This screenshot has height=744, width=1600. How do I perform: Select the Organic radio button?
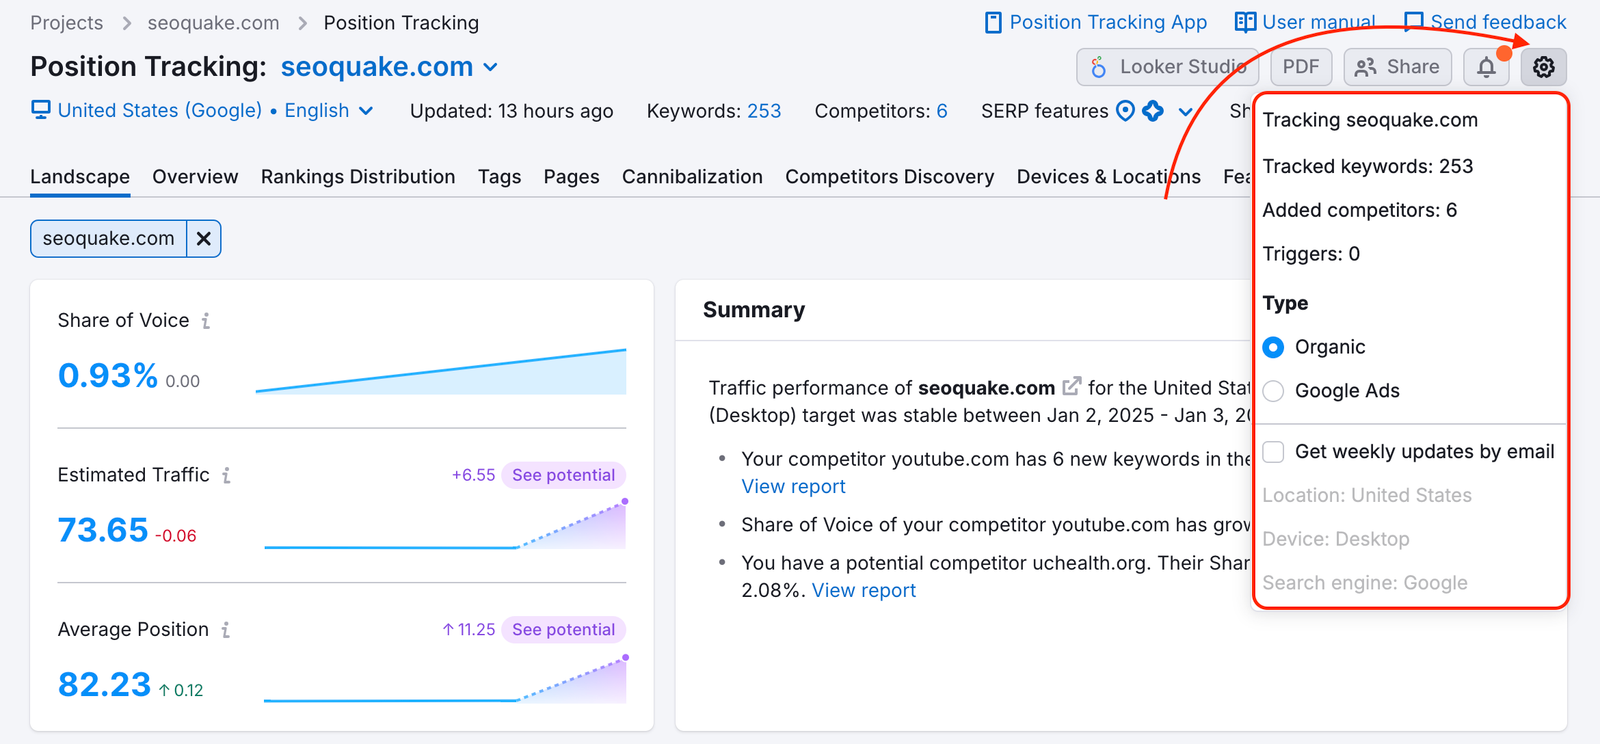coord(1273,347)
